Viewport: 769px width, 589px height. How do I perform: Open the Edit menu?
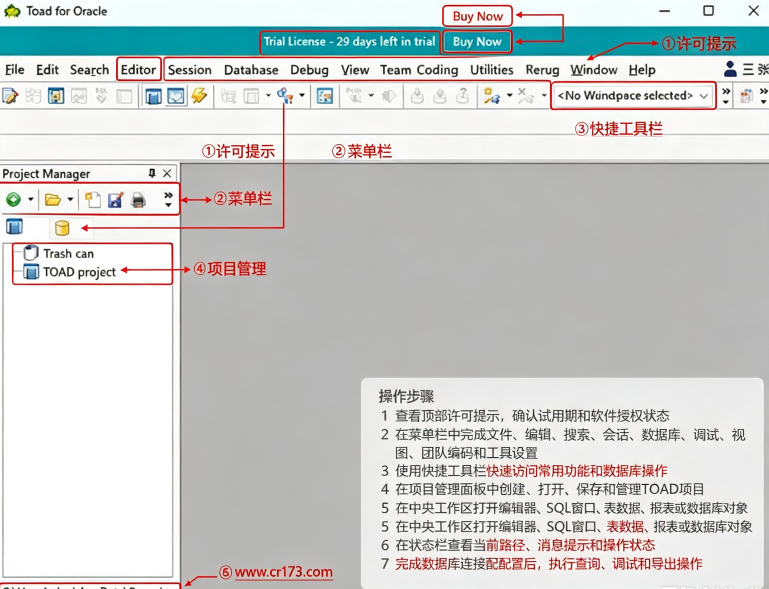(48, 70)
